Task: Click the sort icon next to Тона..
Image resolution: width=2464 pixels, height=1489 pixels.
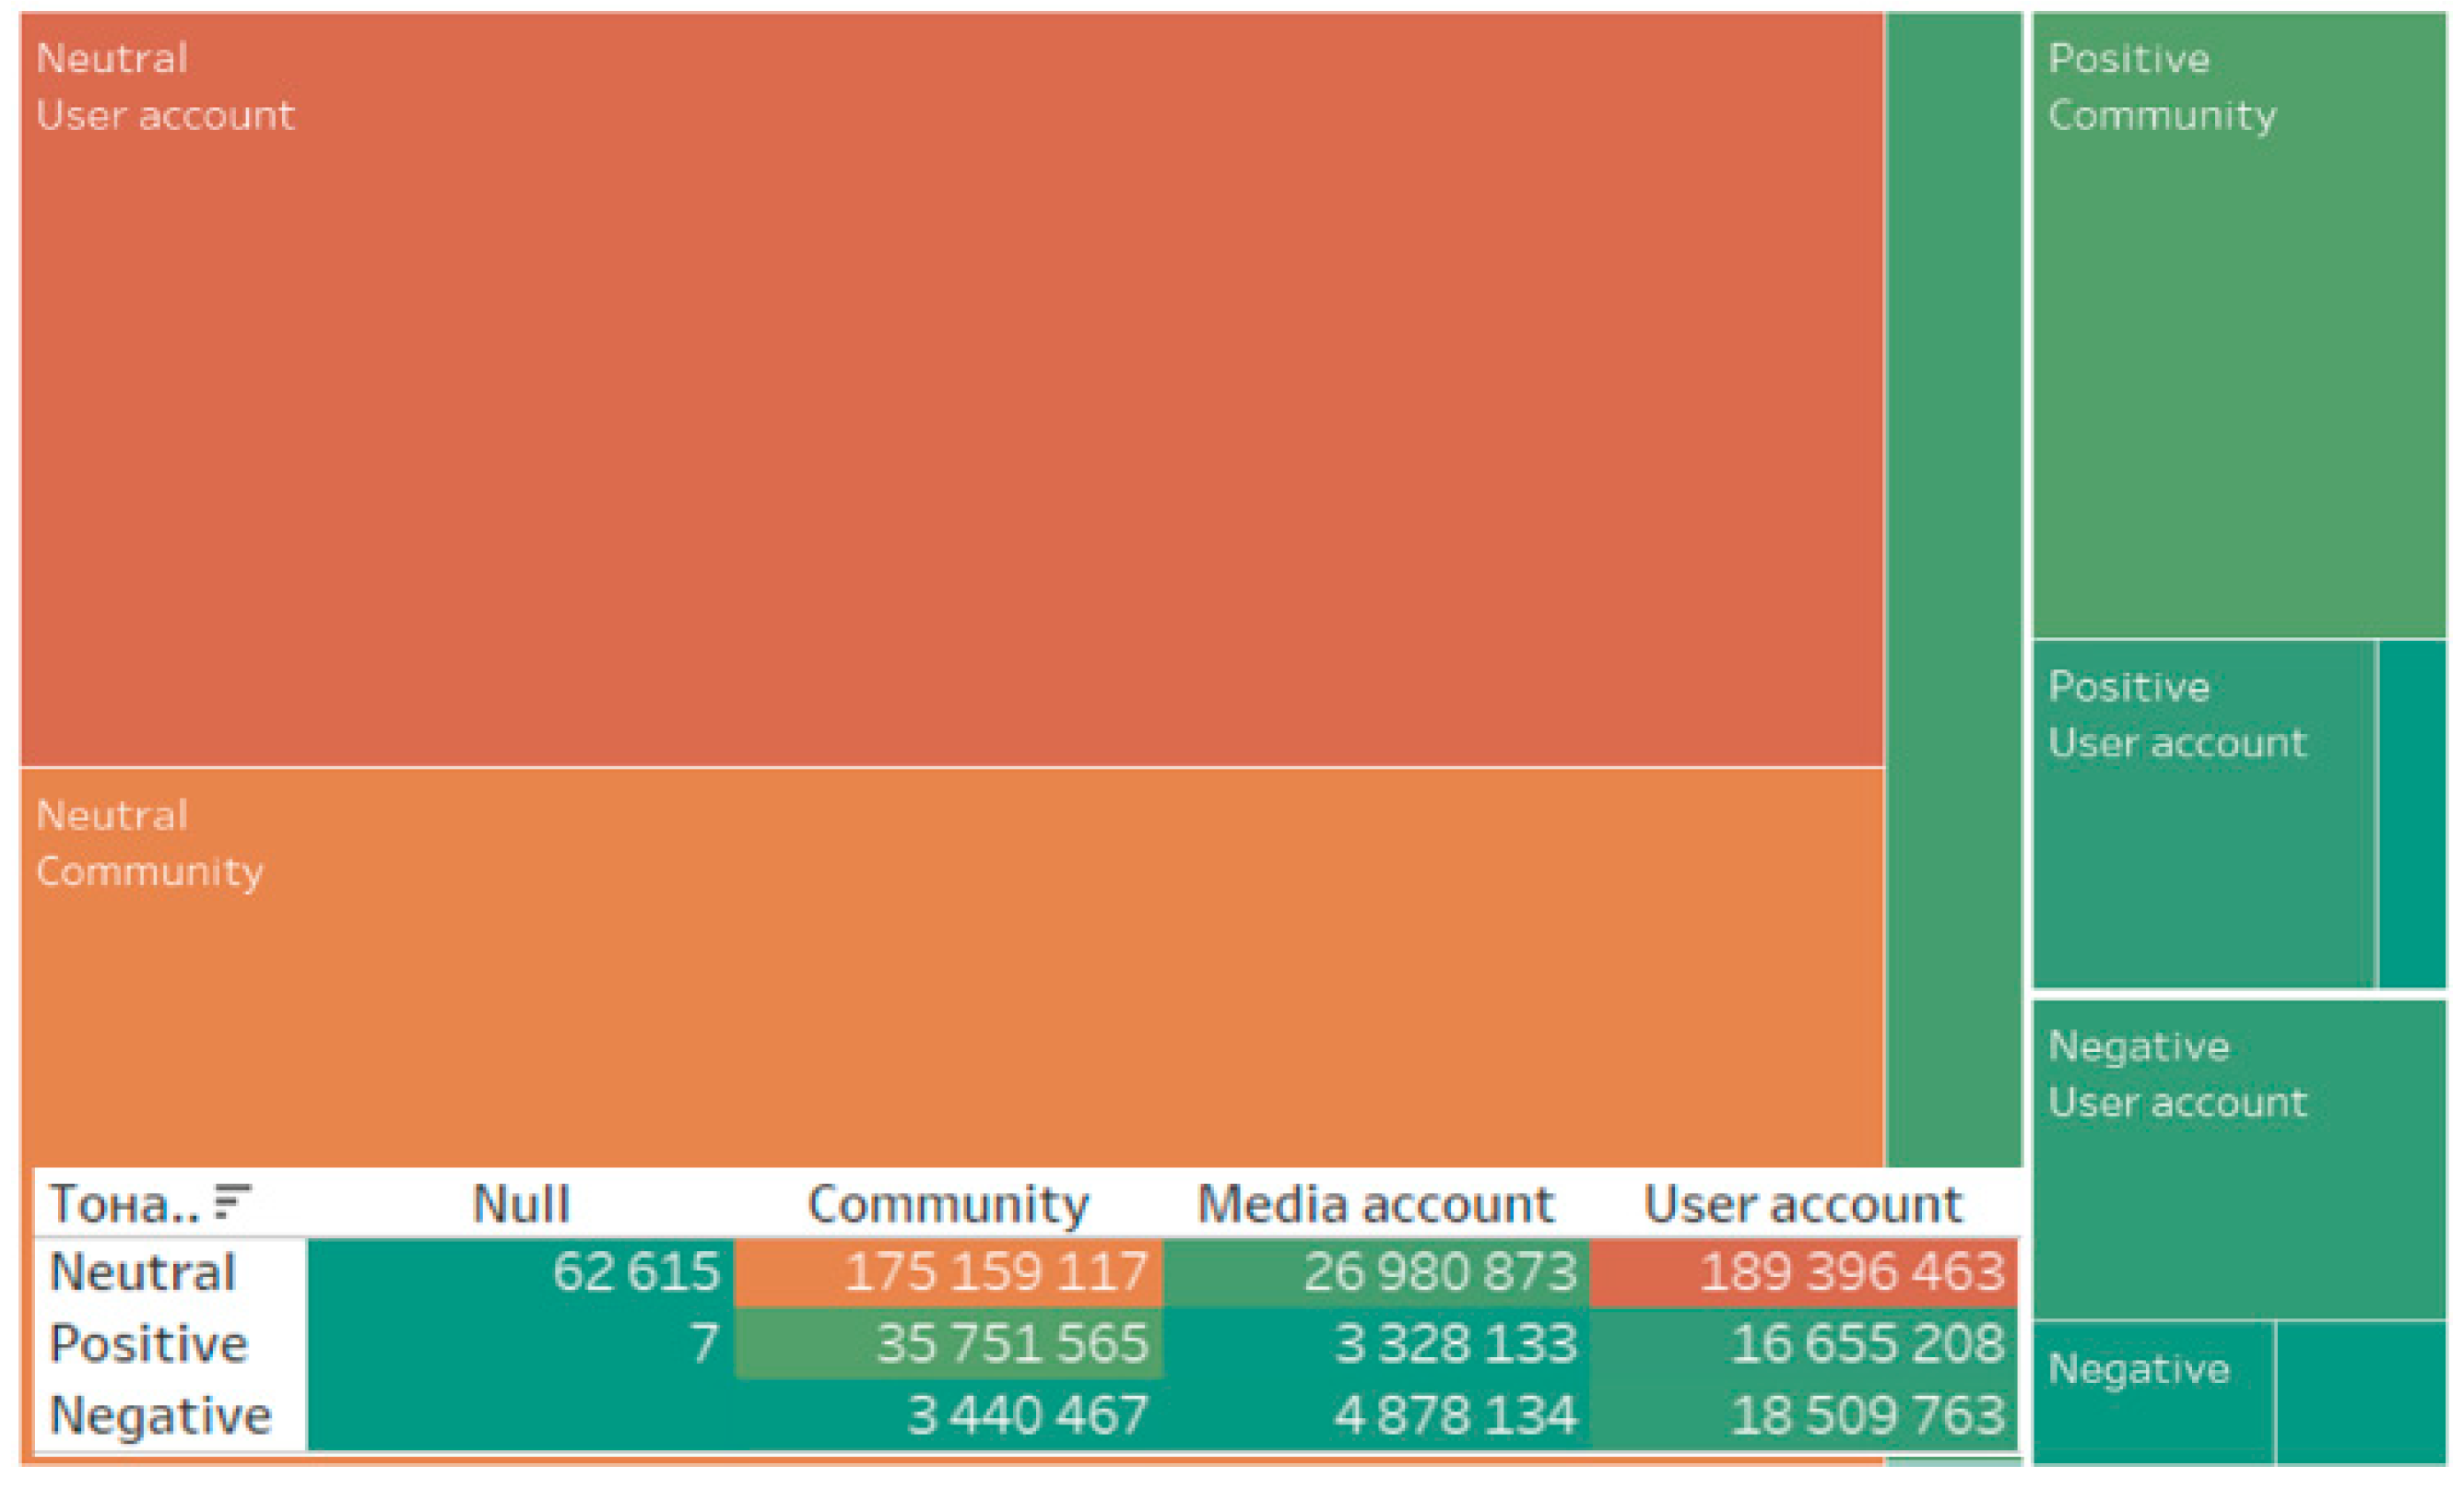Action: 232,1201
